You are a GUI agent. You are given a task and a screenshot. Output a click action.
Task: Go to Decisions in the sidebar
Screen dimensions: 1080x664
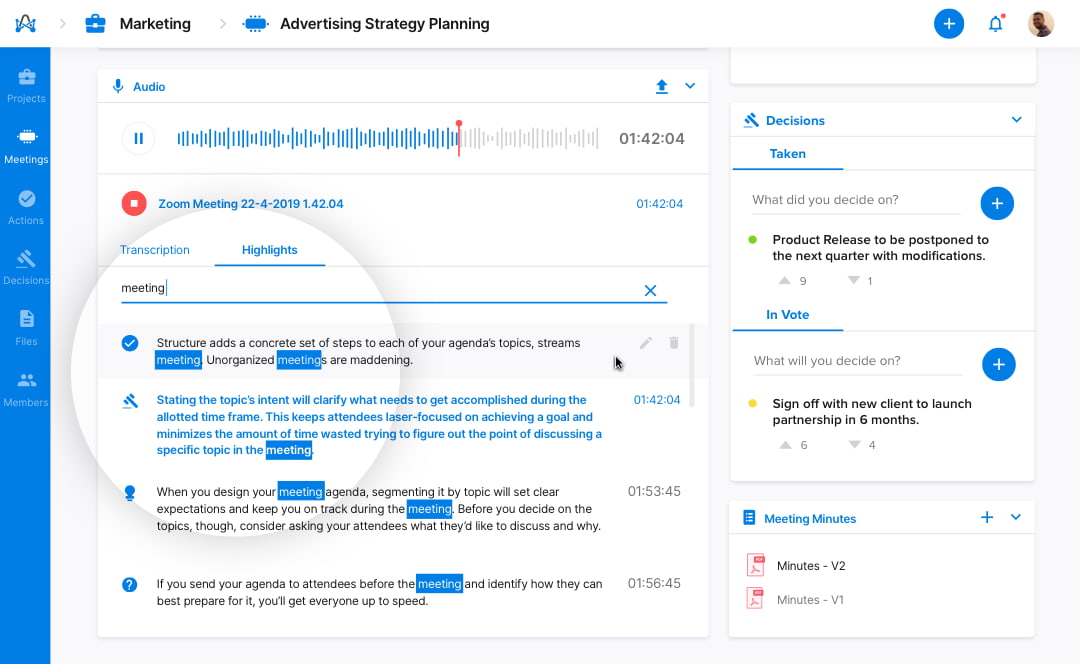point(26,268)
